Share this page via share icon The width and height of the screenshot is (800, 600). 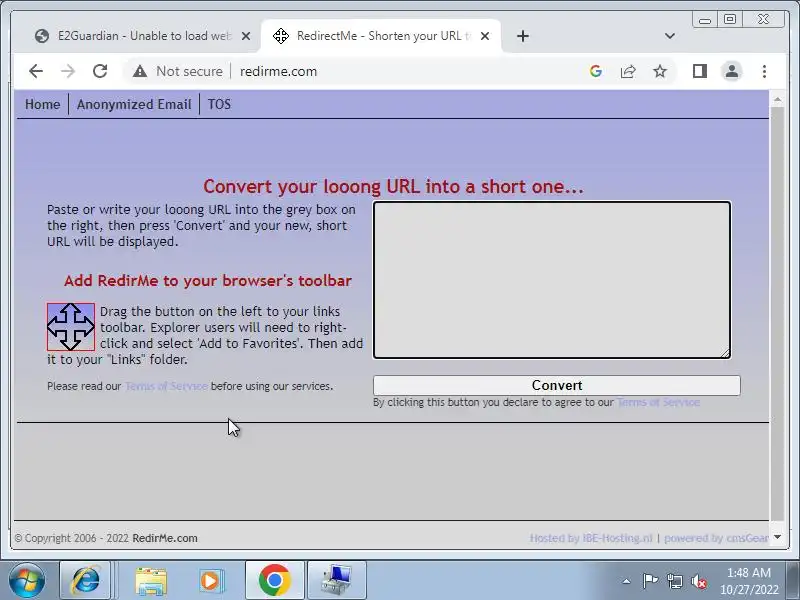628,71
